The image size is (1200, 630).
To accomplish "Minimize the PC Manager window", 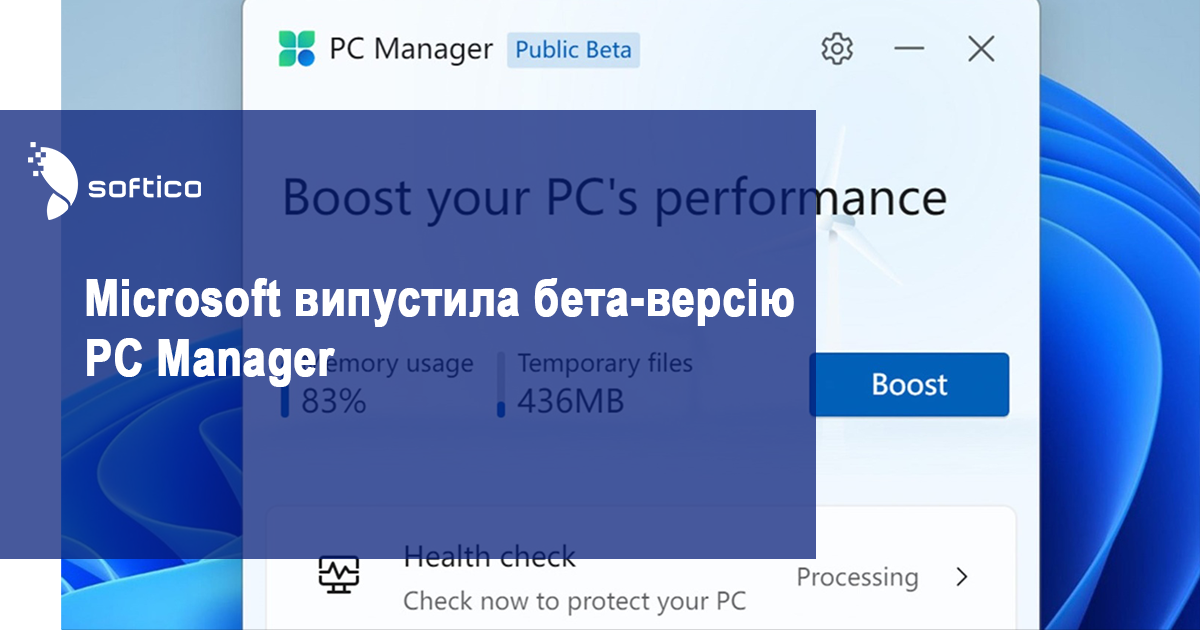I will pyautogui.click(x=909, y=48).
